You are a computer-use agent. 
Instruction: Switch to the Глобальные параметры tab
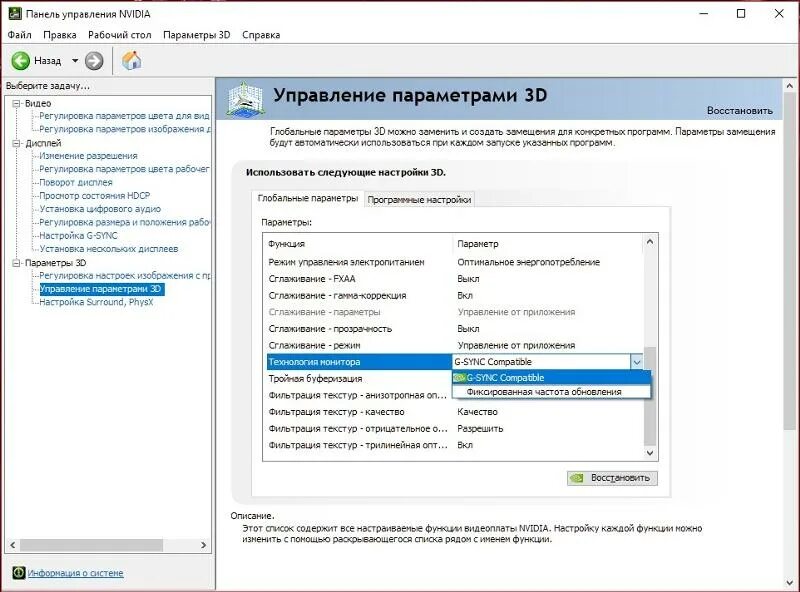[x=307, y=198]
